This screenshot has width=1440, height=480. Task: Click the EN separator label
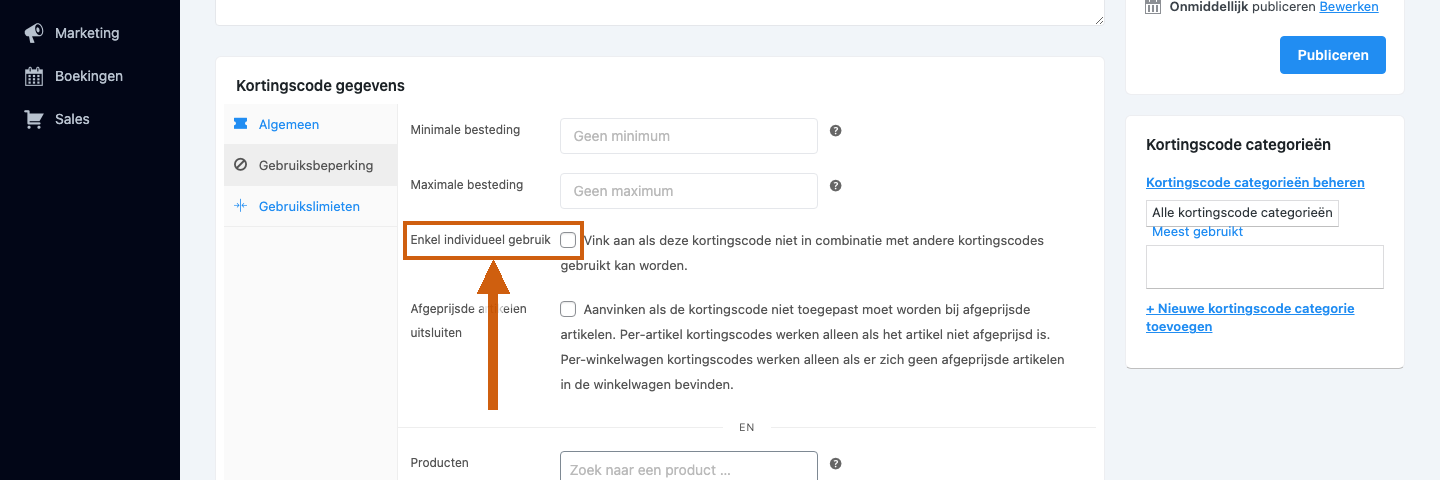(747, 427)
